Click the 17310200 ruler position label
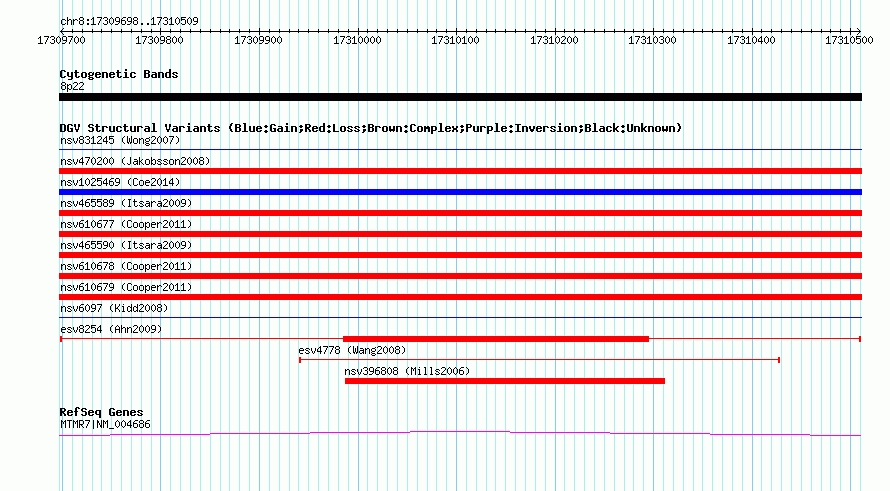Image resolution: width=890 pixels, height=491 pixels. tap(554, 40)
